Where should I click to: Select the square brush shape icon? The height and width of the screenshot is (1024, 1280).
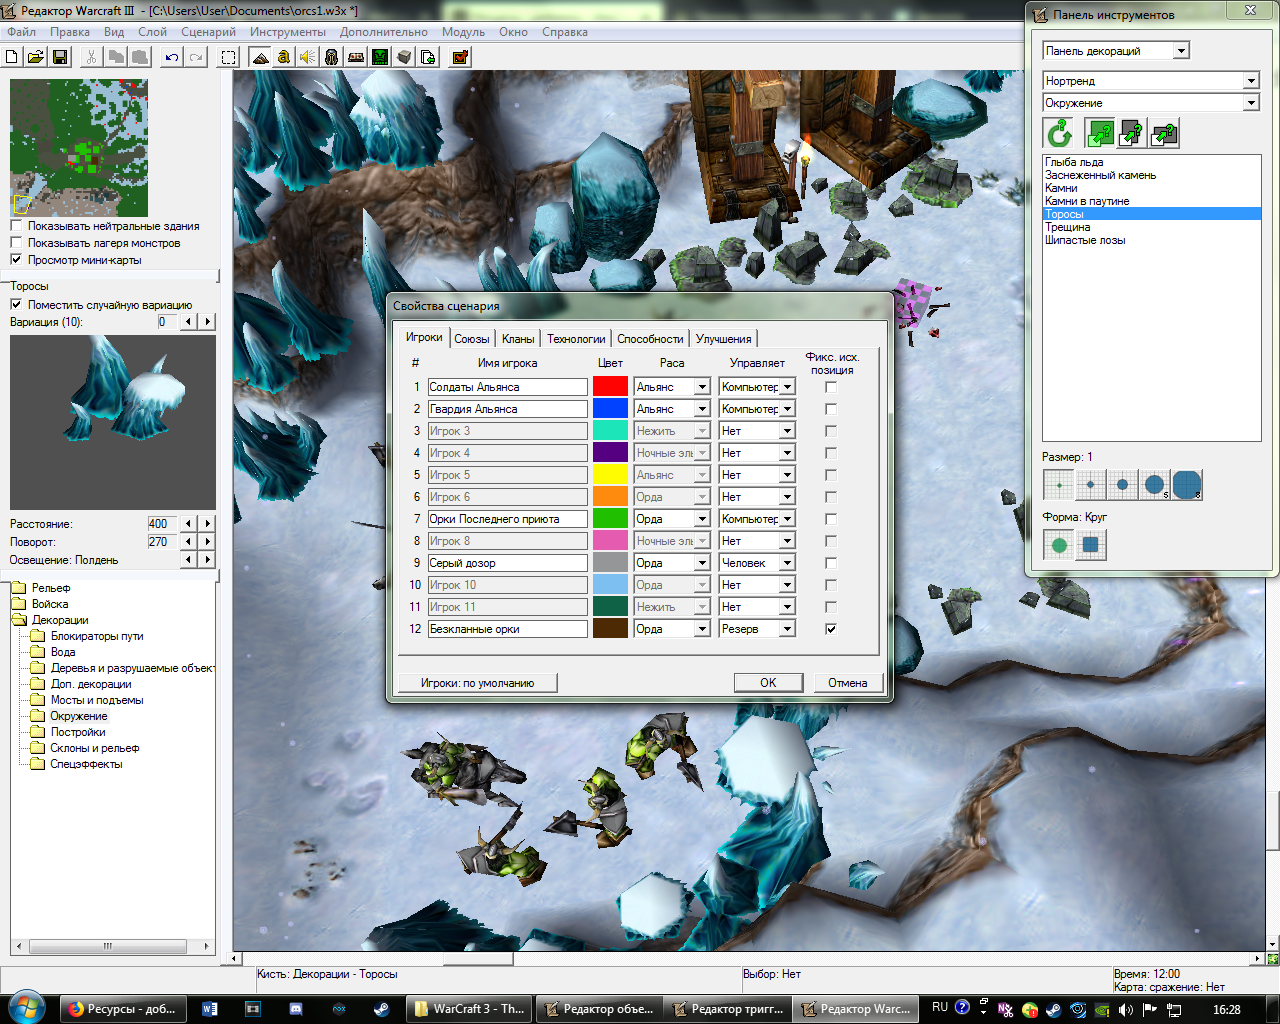[1091, 545]
